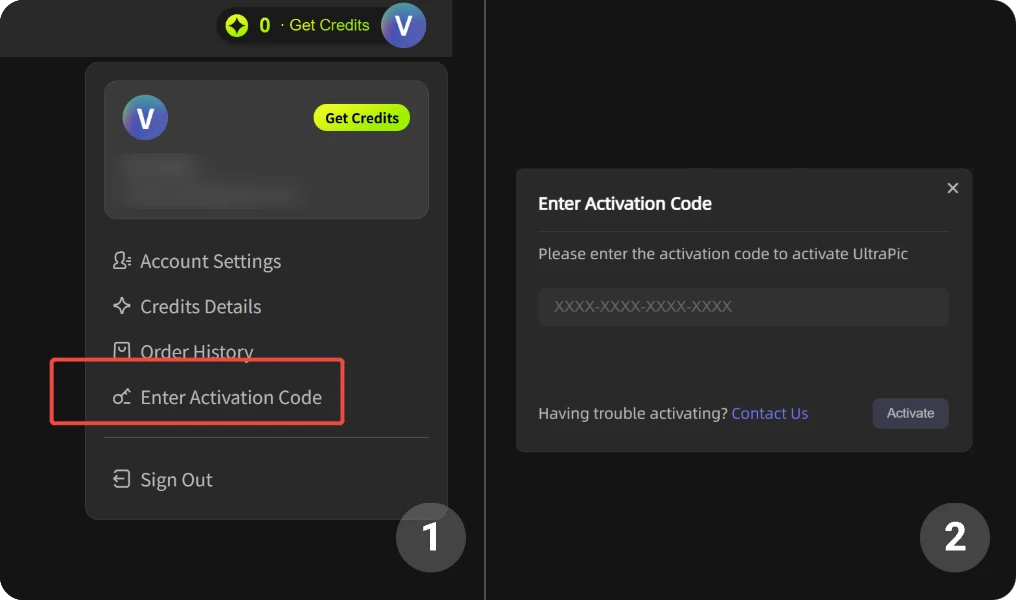
Task: Choose the Enter Activation Code menu label
Action: coord(231,397)
